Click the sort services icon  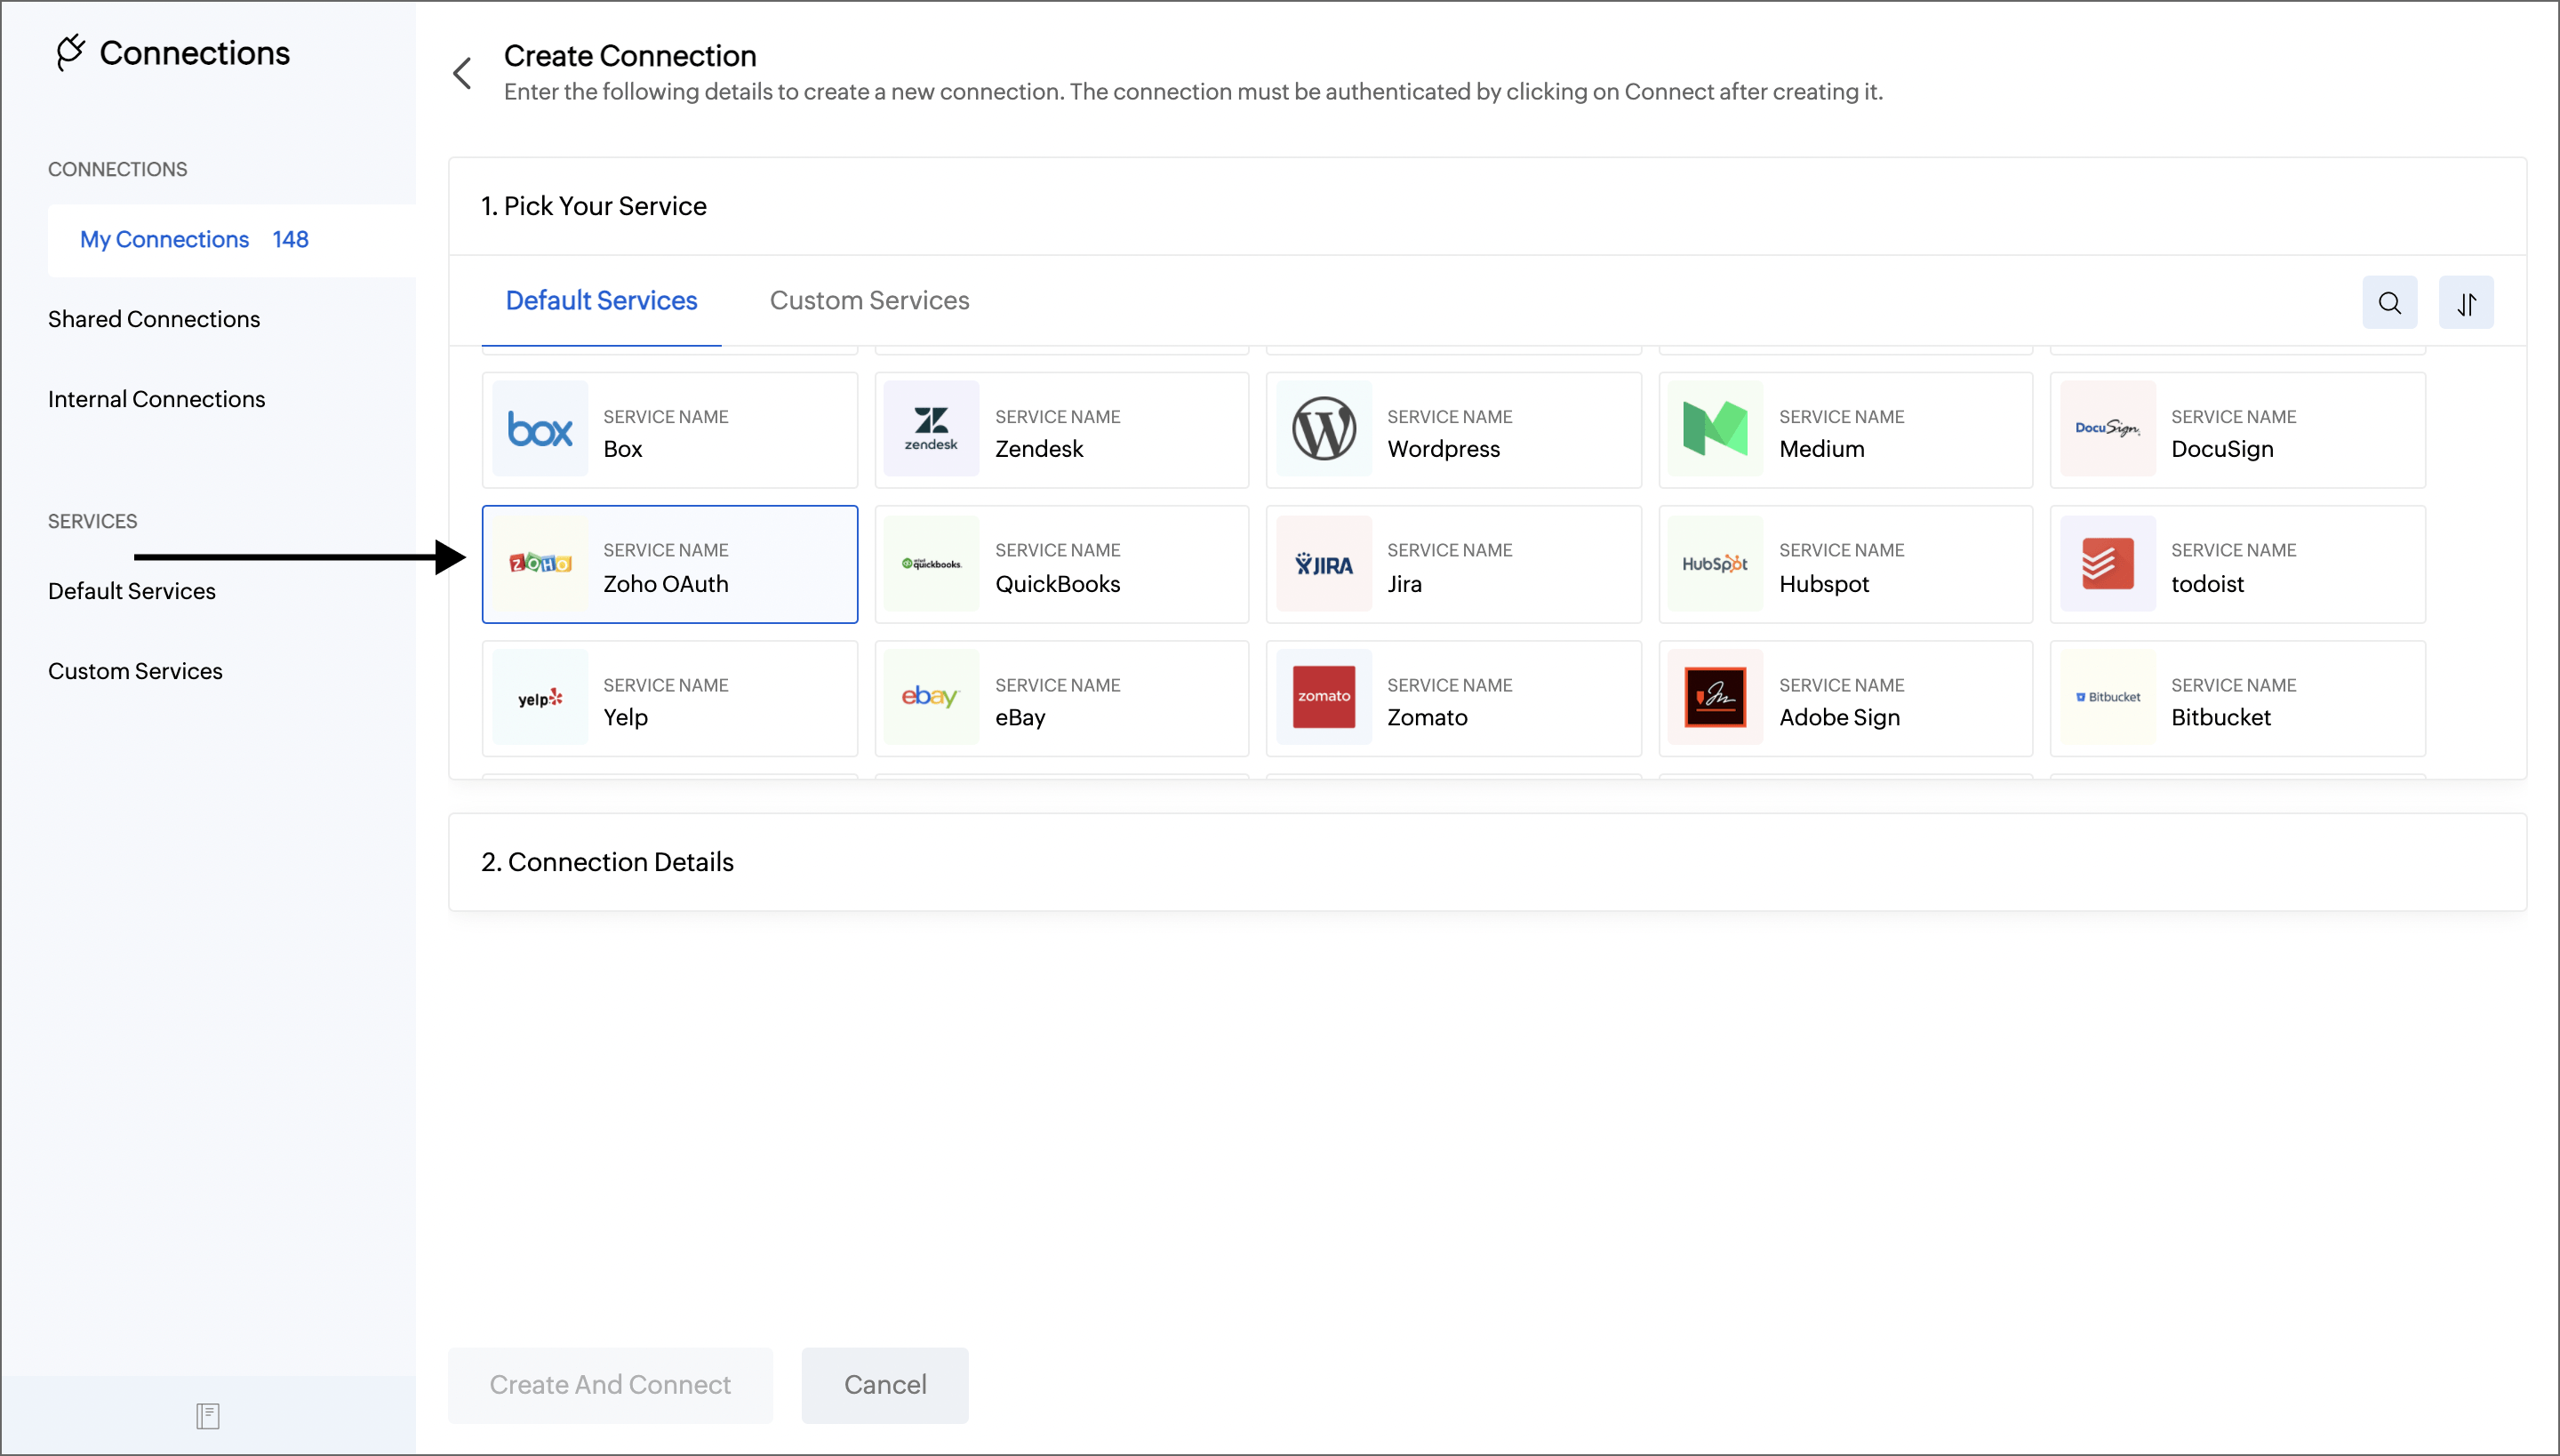coord(2467,303)
